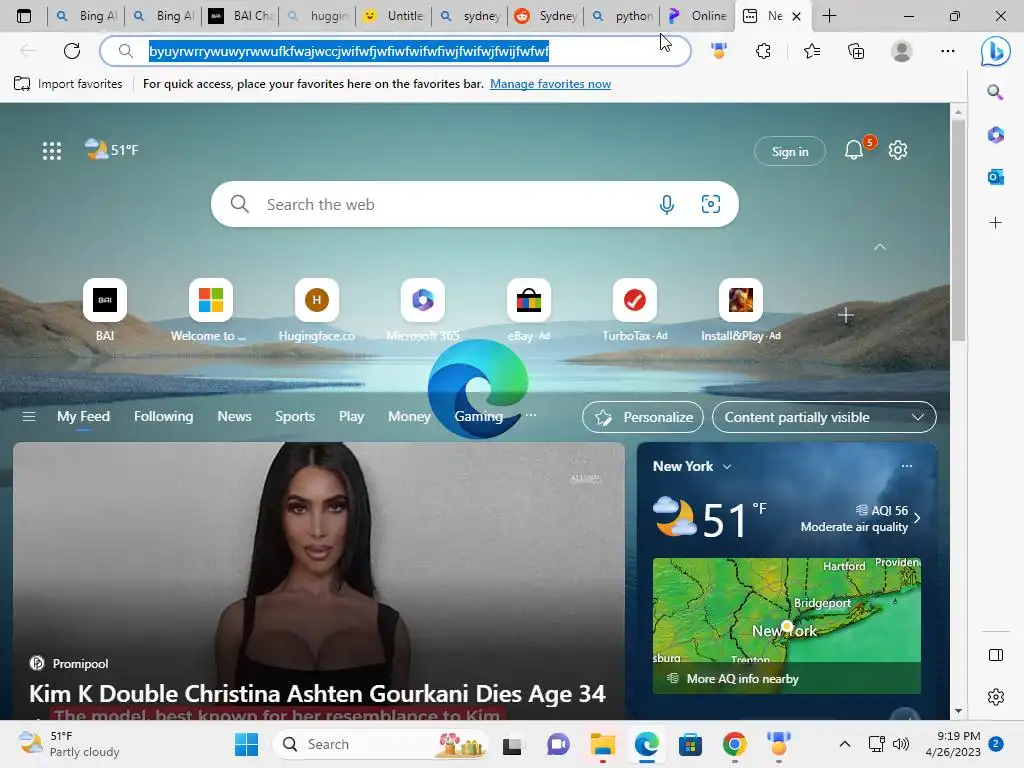Viewport: 1024px width, 768px height.
Task: Open the tab actions menu icon
Action: [x=24, y=16]
